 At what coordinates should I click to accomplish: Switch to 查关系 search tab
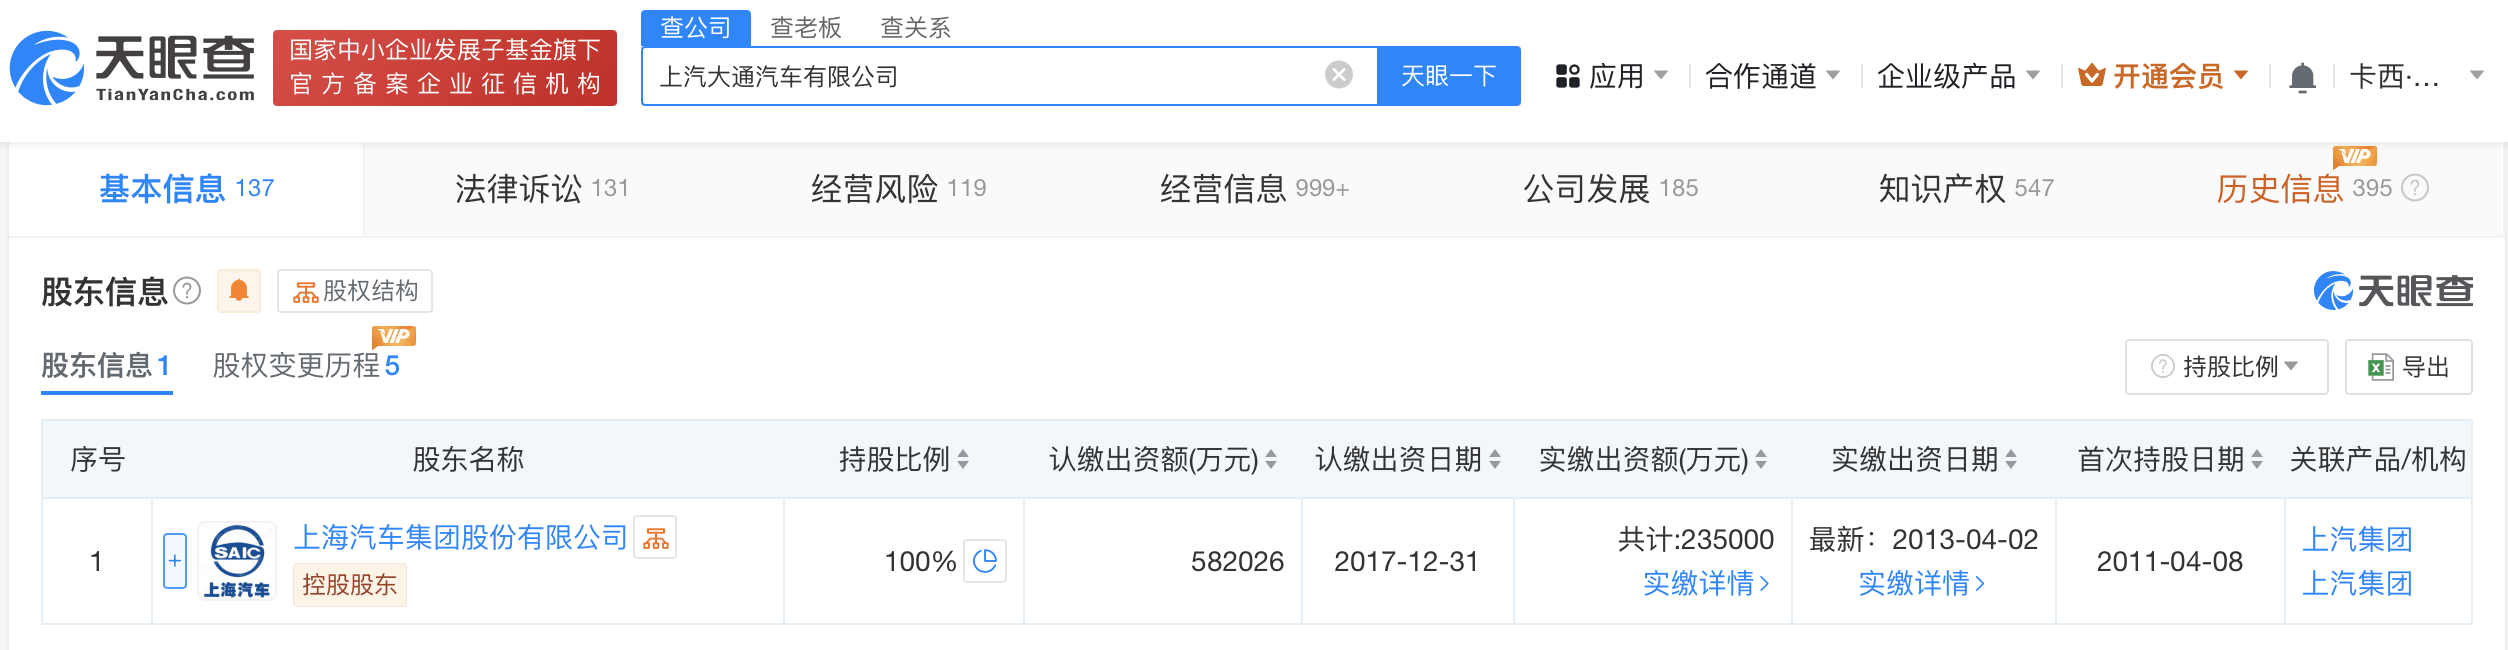915,27
